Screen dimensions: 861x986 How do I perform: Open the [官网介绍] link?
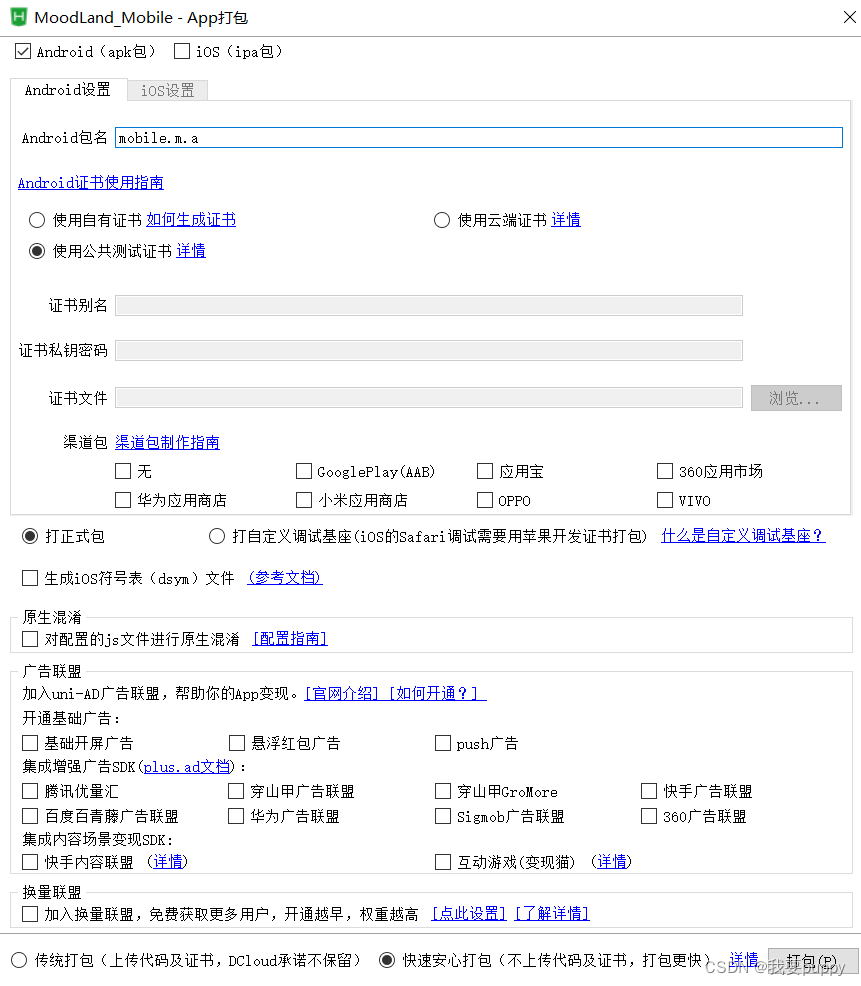pos(342,693)
